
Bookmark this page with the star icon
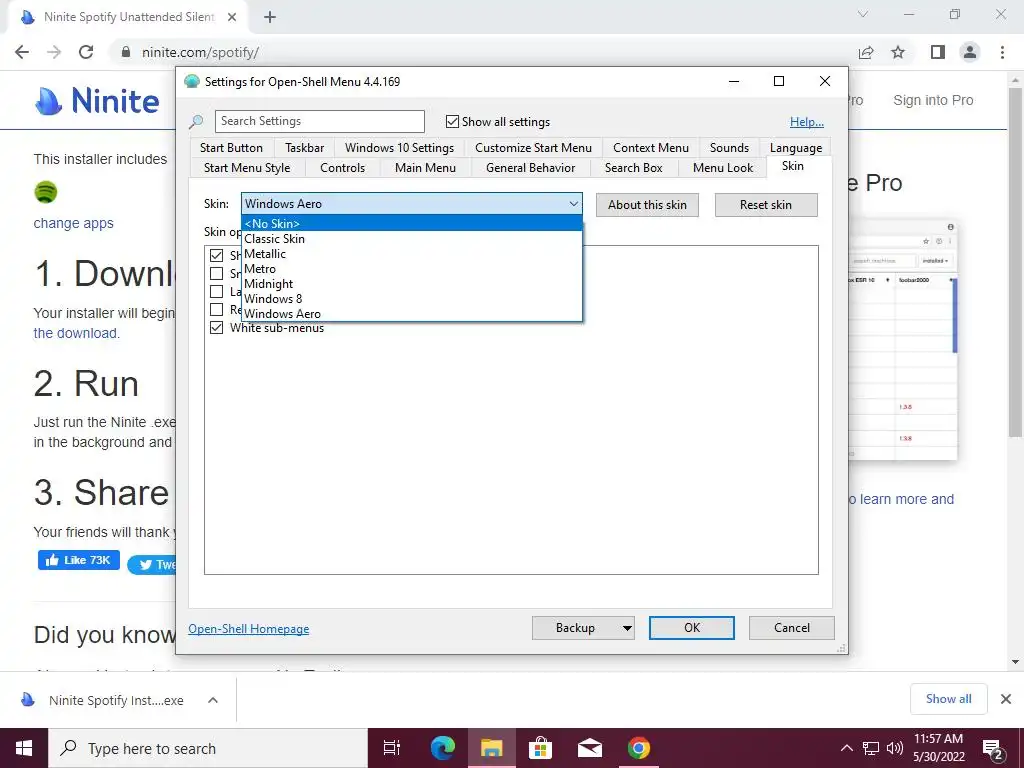(x=898, y=52)
